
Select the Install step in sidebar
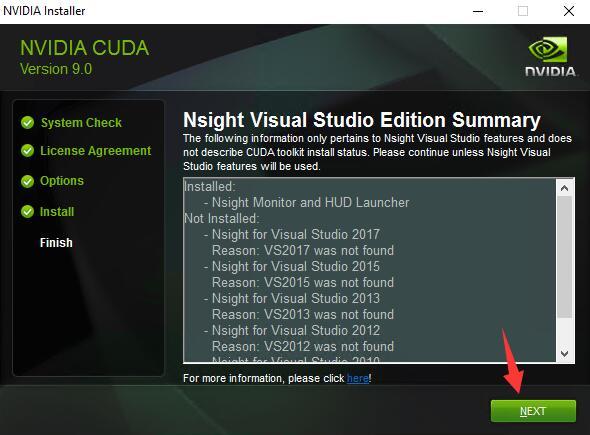pos(57,211)
